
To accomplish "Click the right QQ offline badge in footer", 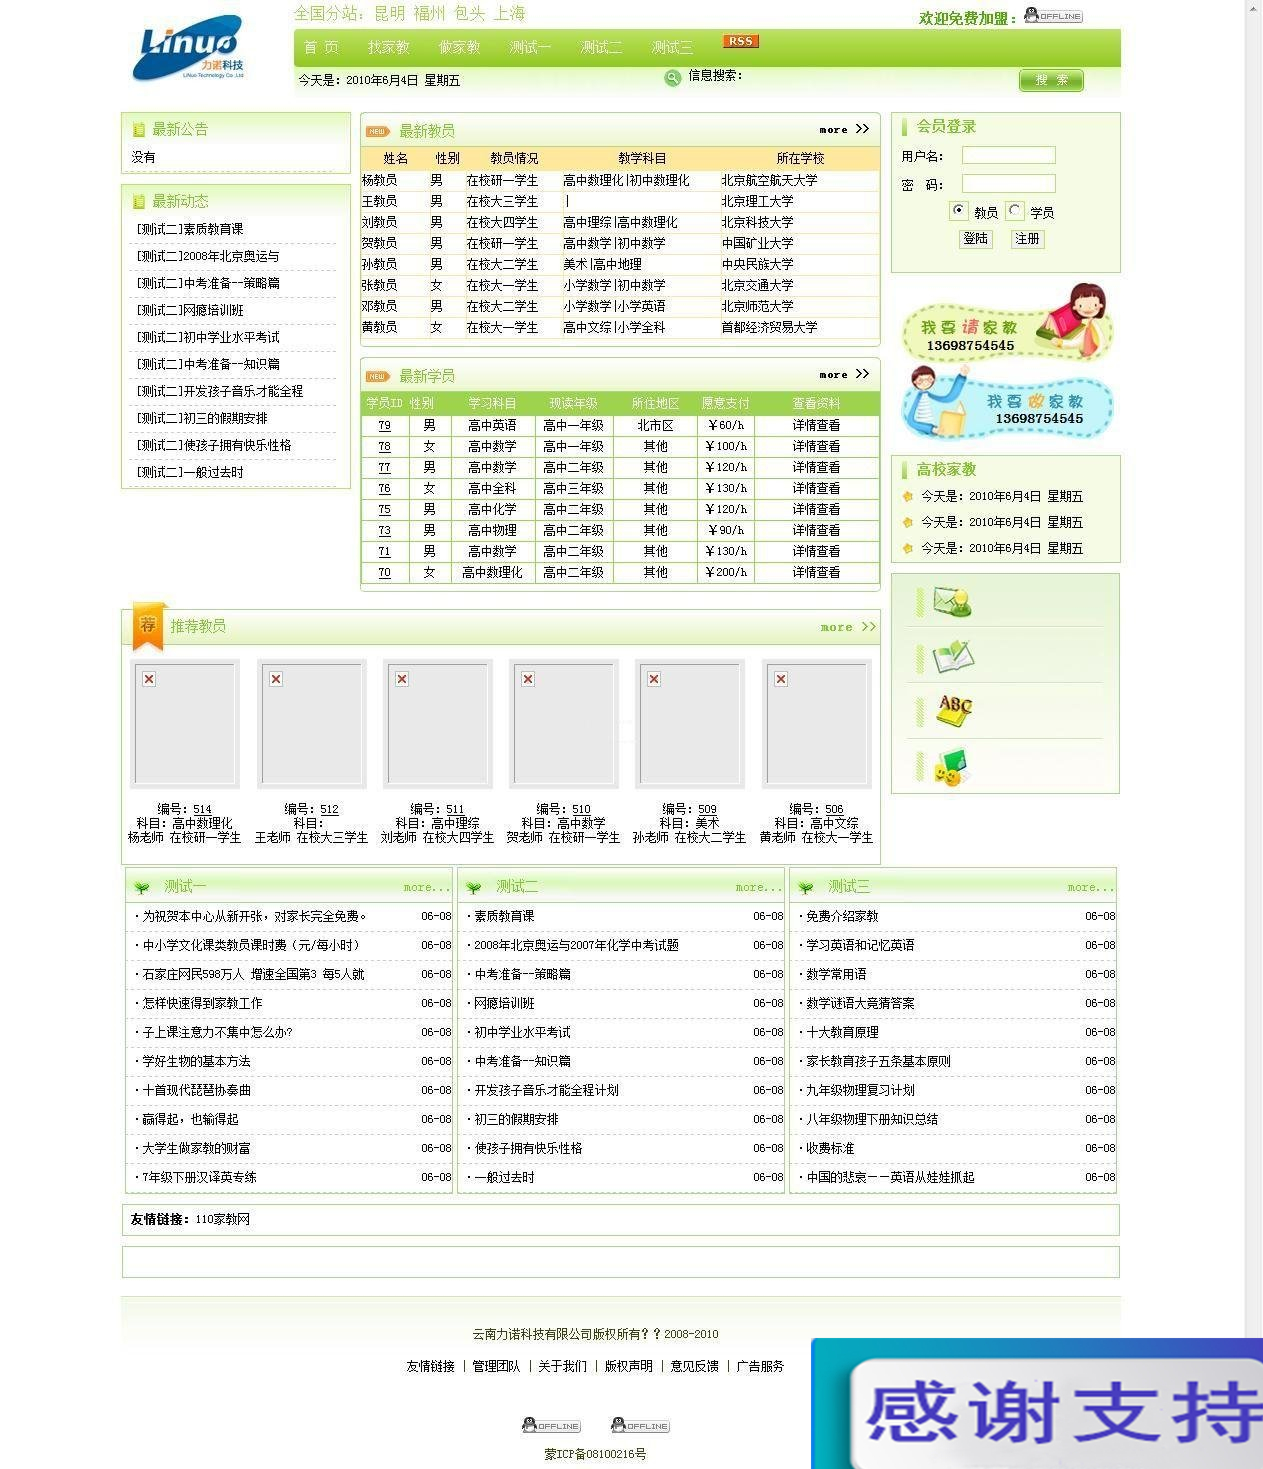I will [x=640, y=1425].
